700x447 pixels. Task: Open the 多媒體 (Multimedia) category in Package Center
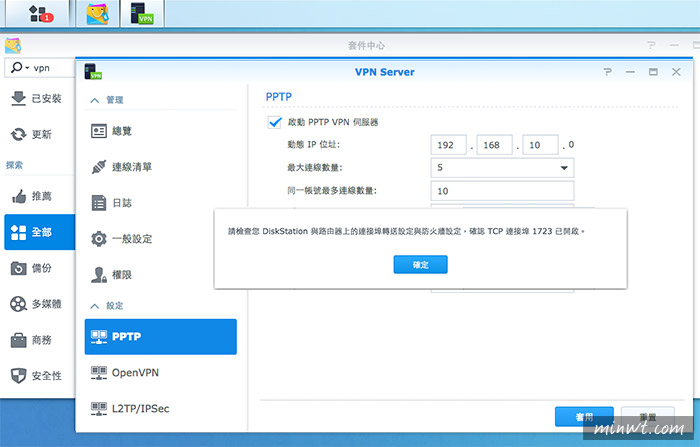(x=39, y=304)
